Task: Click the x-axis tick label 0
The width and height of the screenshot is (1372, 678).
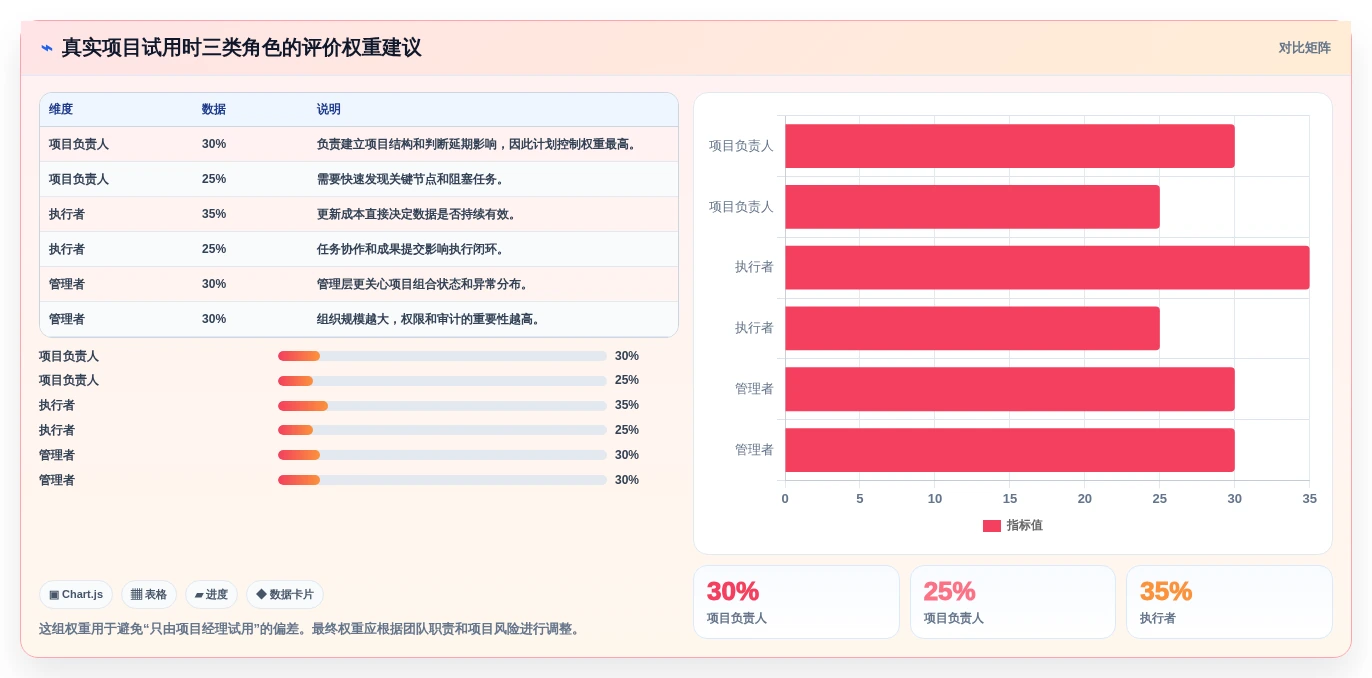Action: pyautogui.click(x=785, y=498)
